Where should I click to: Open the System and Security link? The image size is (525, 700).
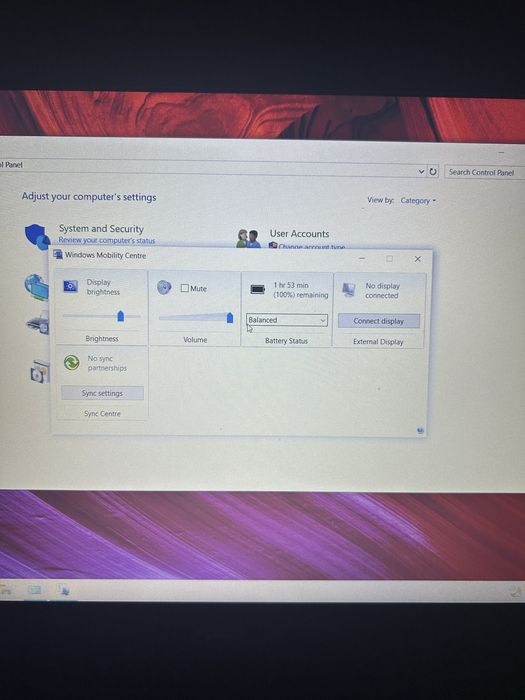[x=101, y=229]
